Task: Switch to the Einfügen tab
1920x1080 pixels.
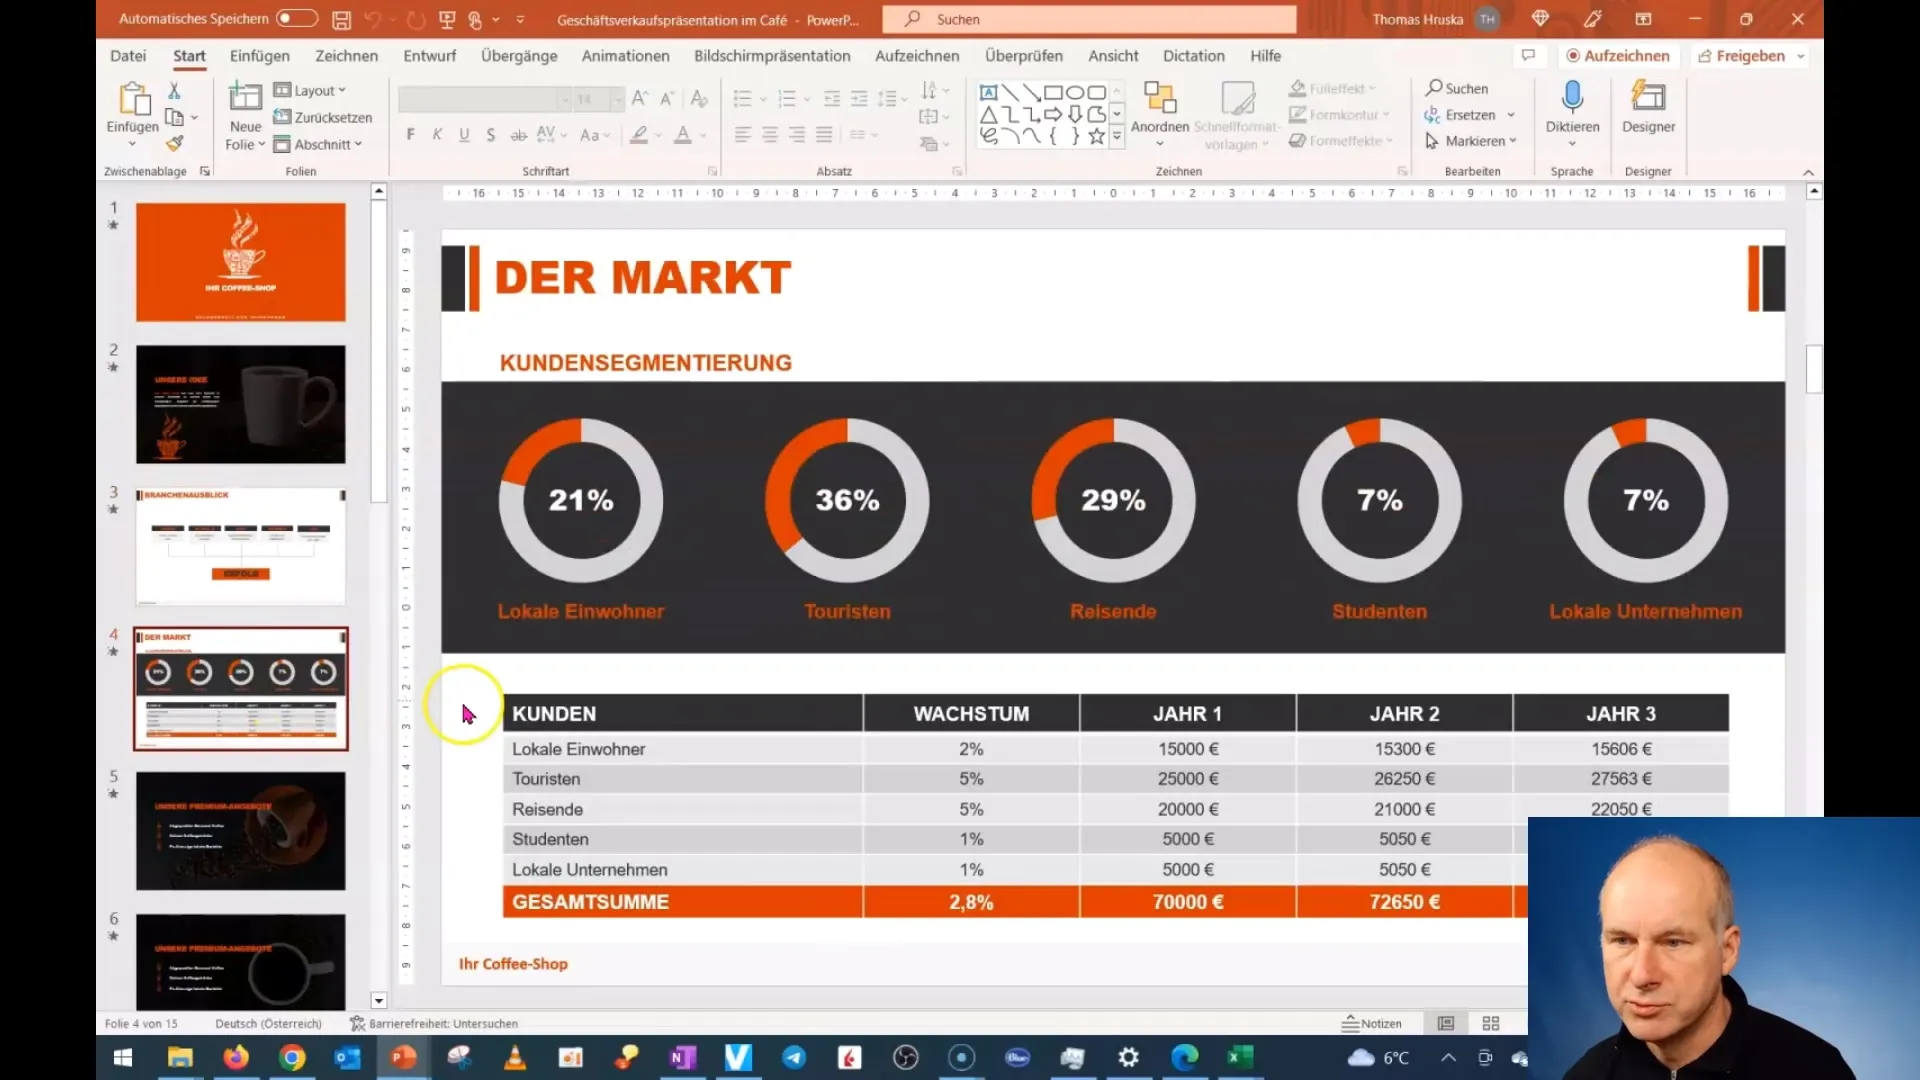Action: point(260,56)
